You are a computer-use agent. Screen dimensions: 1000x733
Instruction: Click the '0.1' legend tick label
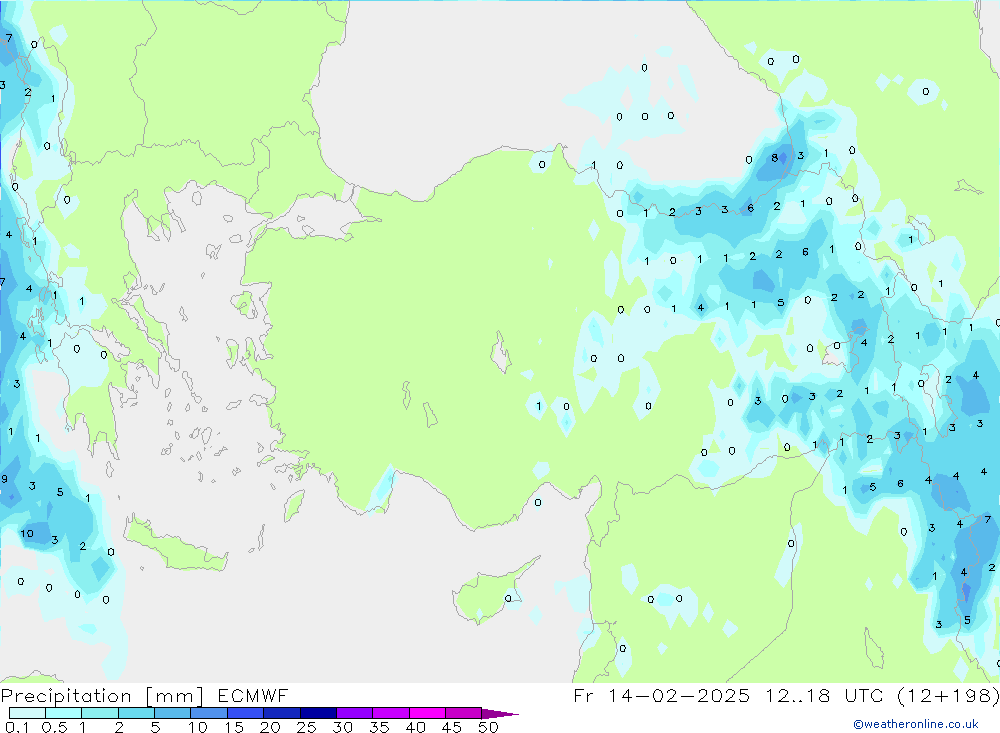(17, 727)
